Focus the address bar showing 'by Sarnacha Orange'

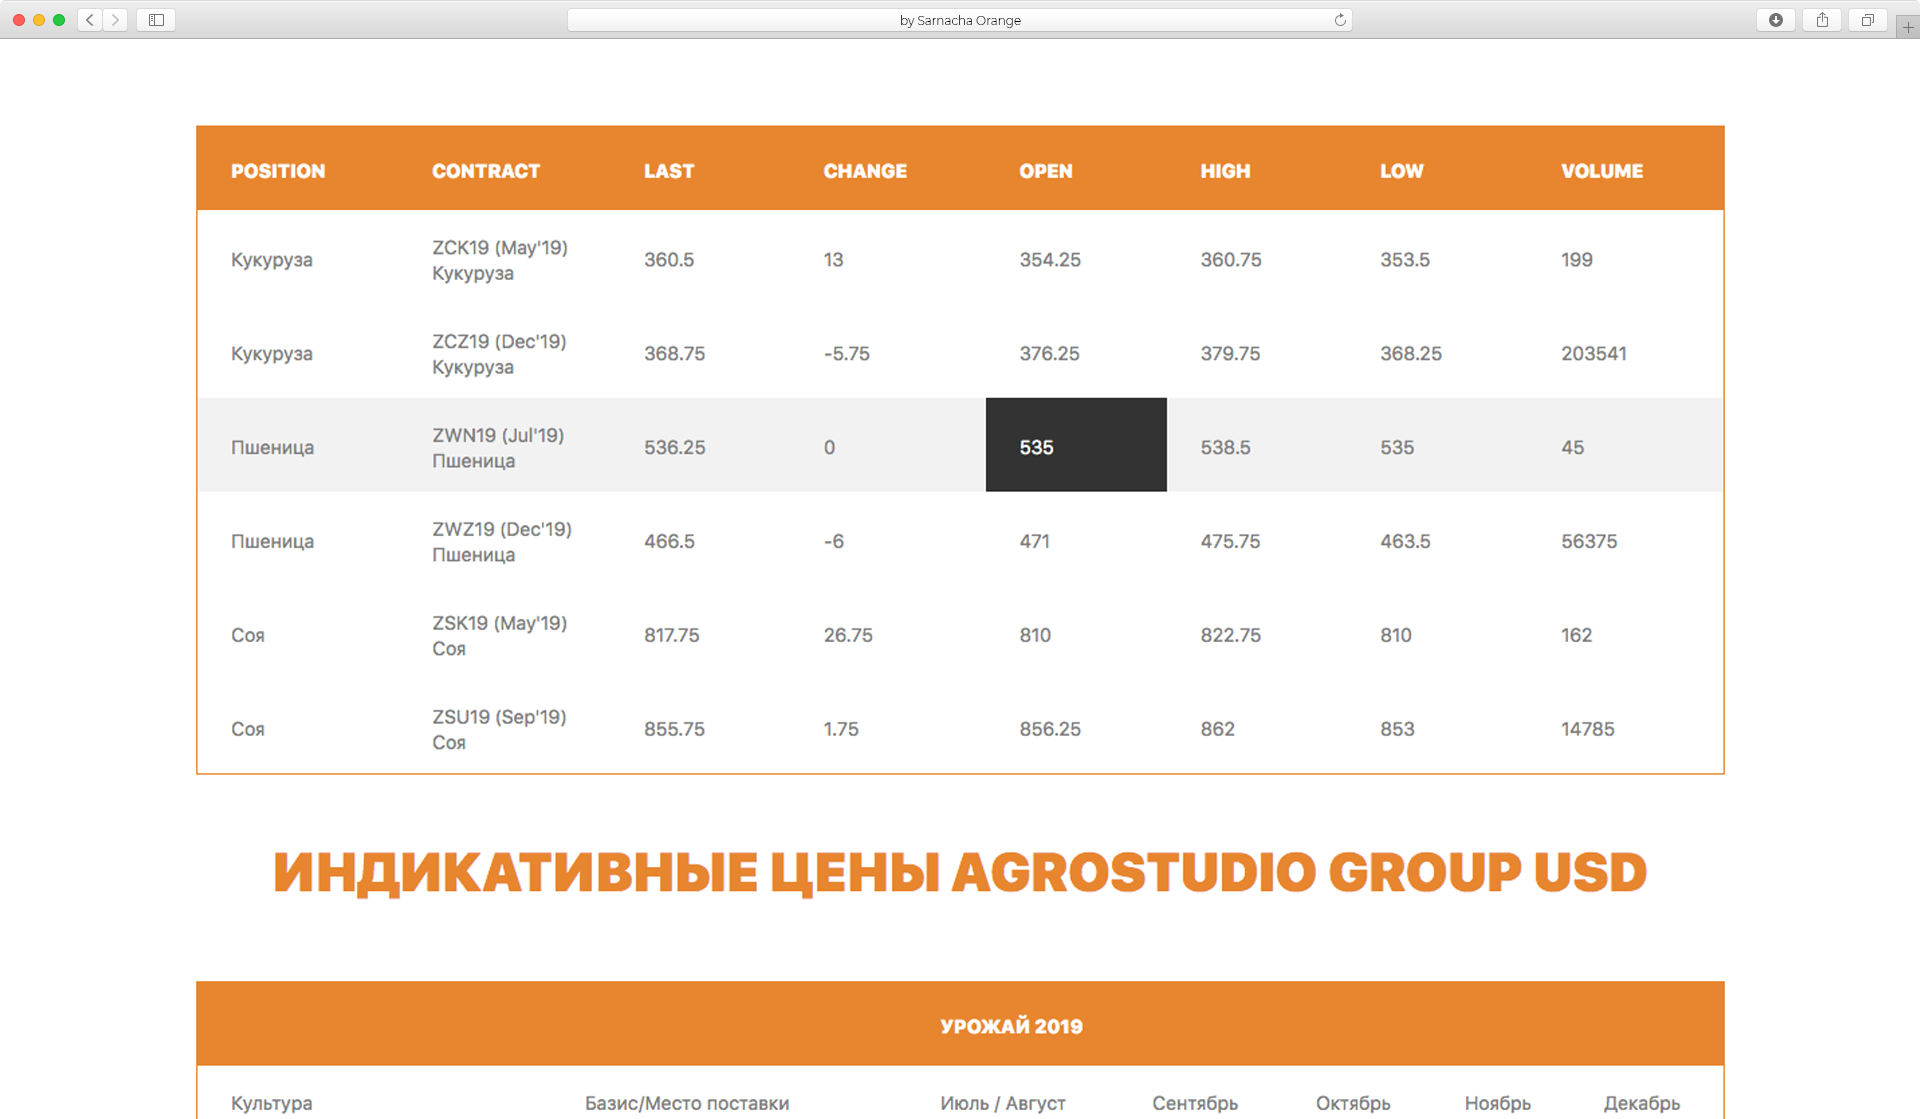(960, 20)
